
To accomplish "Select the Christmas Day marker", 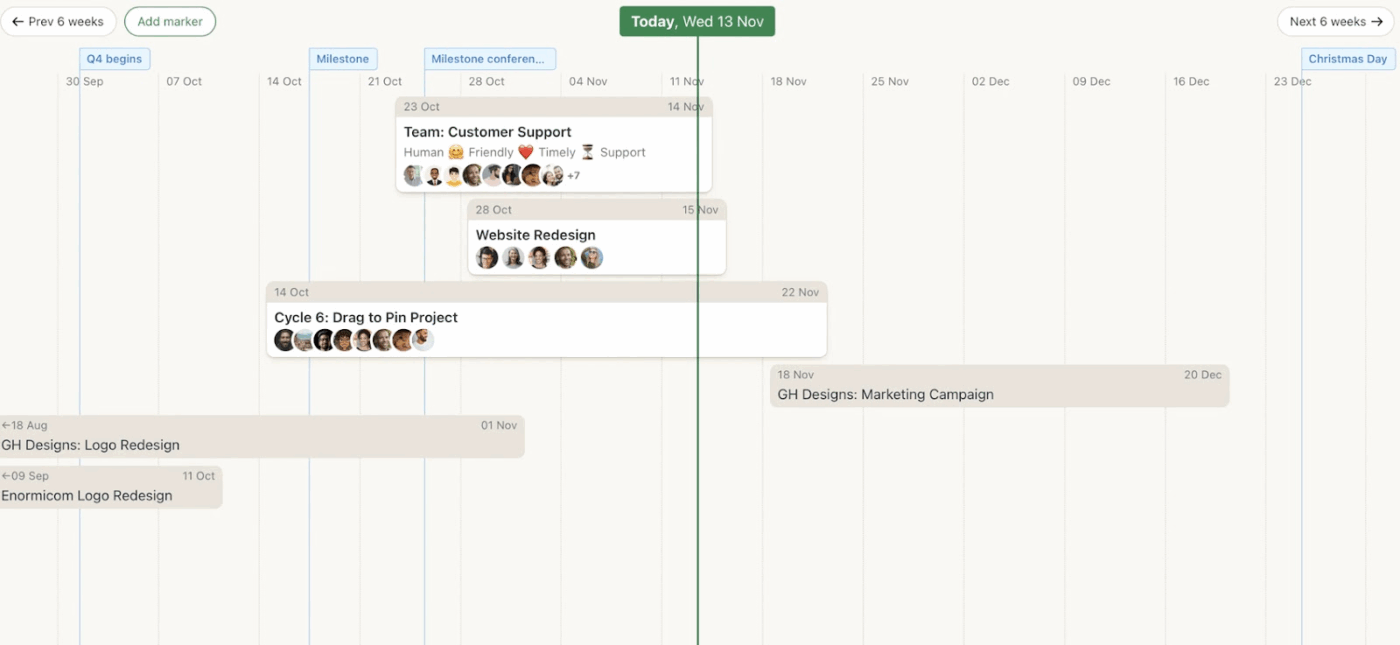I will (1346, 58).
